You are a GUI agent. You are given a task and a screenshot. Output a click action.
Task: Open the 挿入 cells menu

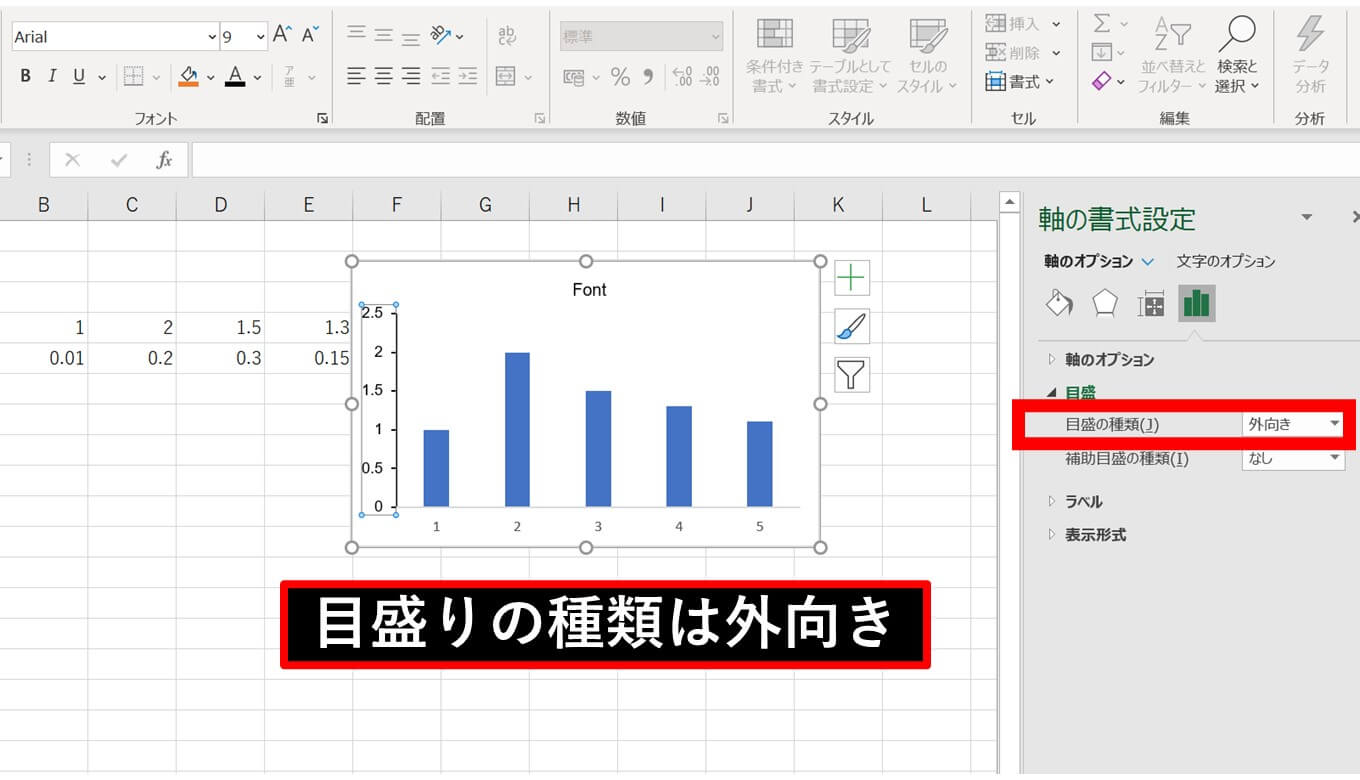1022,23
